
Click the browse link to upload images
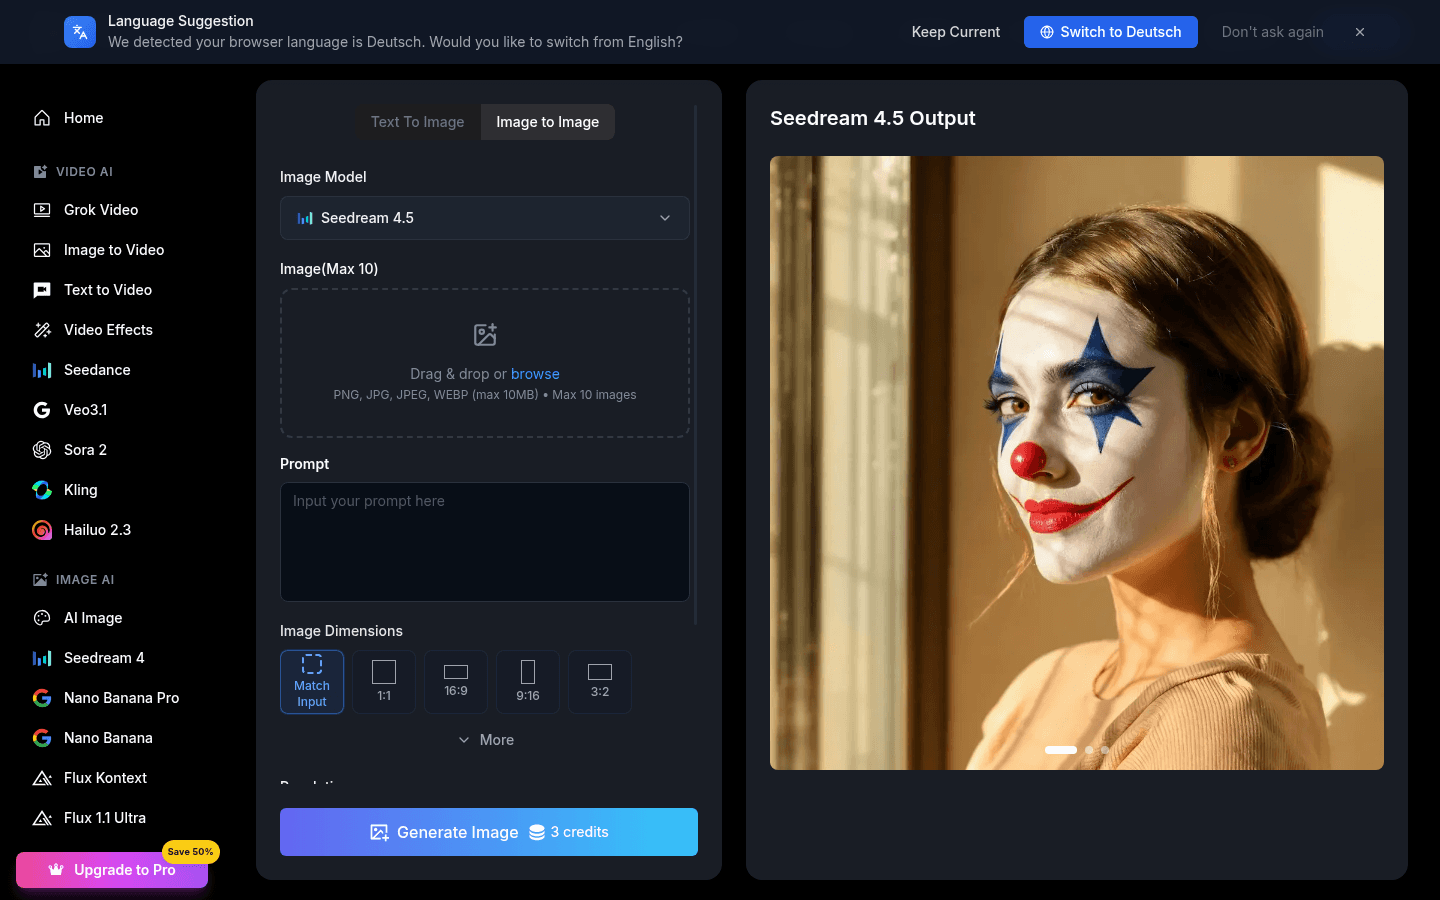(535, 374)
